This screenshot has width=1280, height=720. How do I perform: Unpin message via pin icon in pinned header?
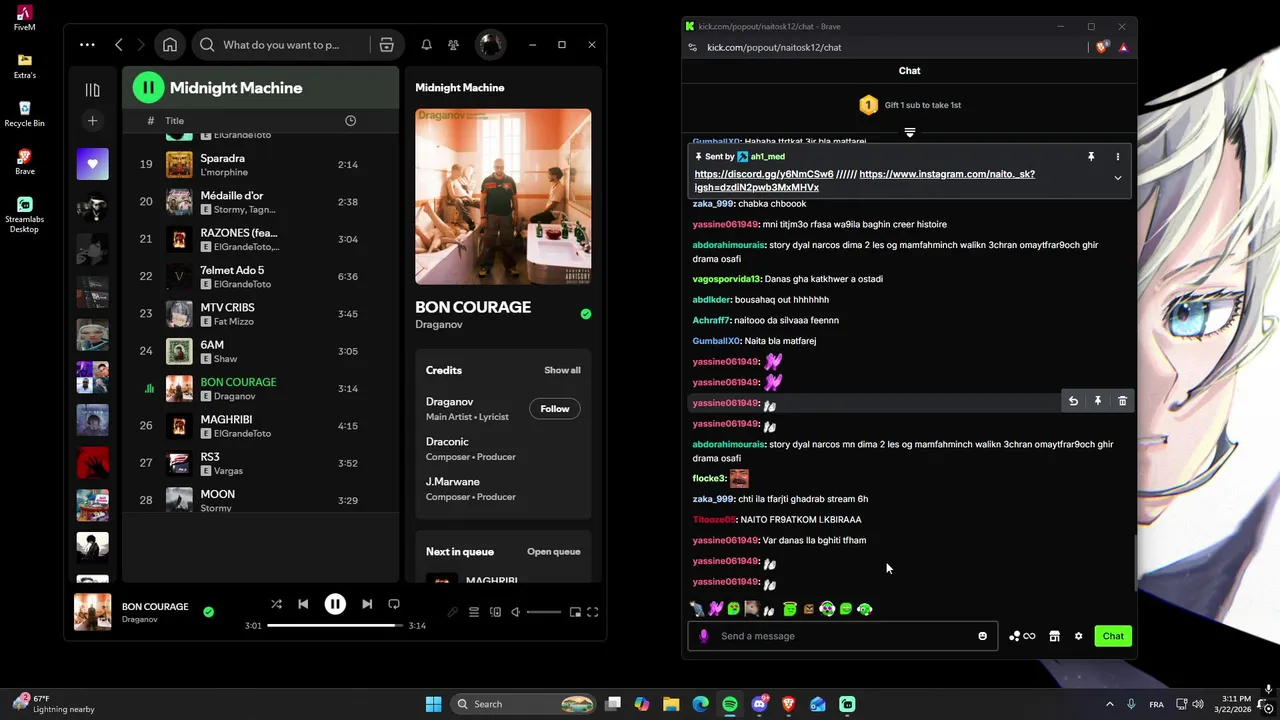click(x=1091, y=157)
